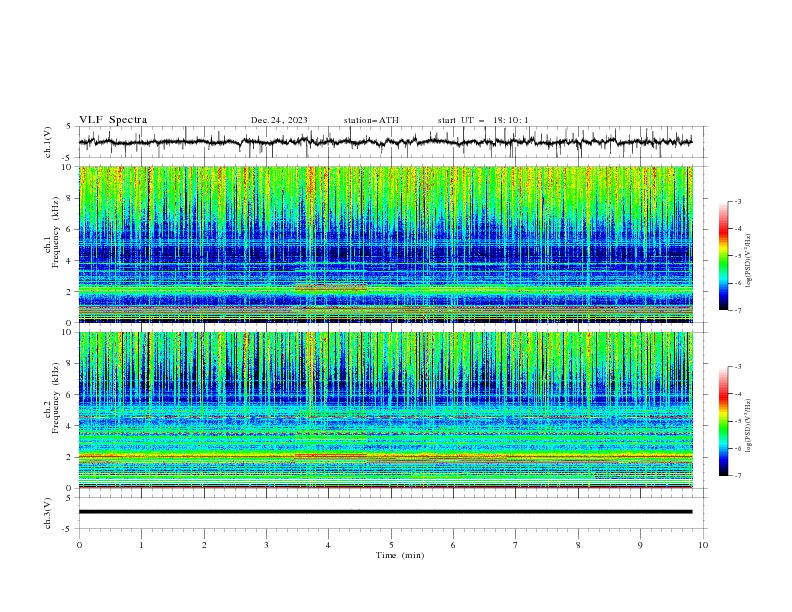Click the "-5" label on the lower colorbar
Image resolution: width=792 pixels, height=612 pixels.
click(x=738, y=421)
